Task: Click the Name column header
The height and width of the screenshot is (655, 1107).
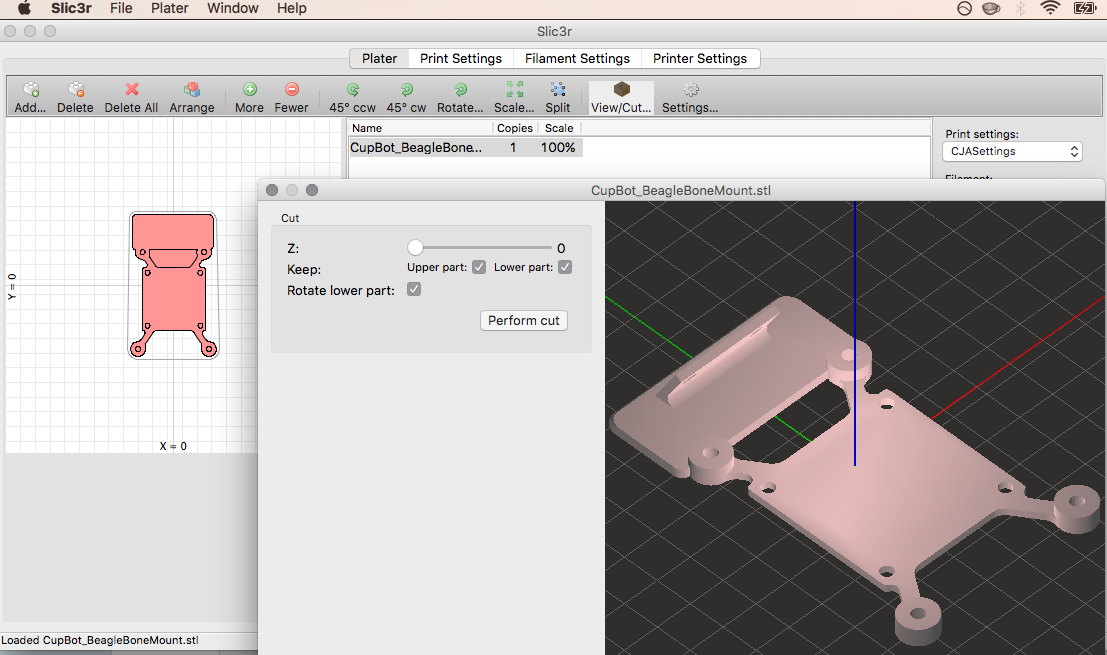Action: 421,128
